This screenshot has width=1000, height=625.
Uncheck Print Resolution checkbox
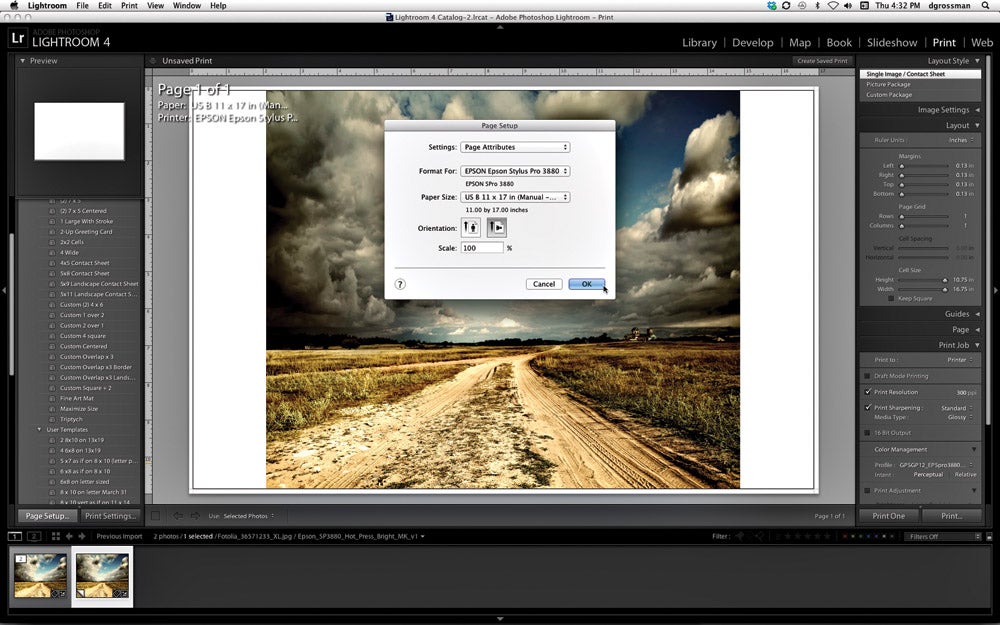pyautogui.click(x=867, y=392)
